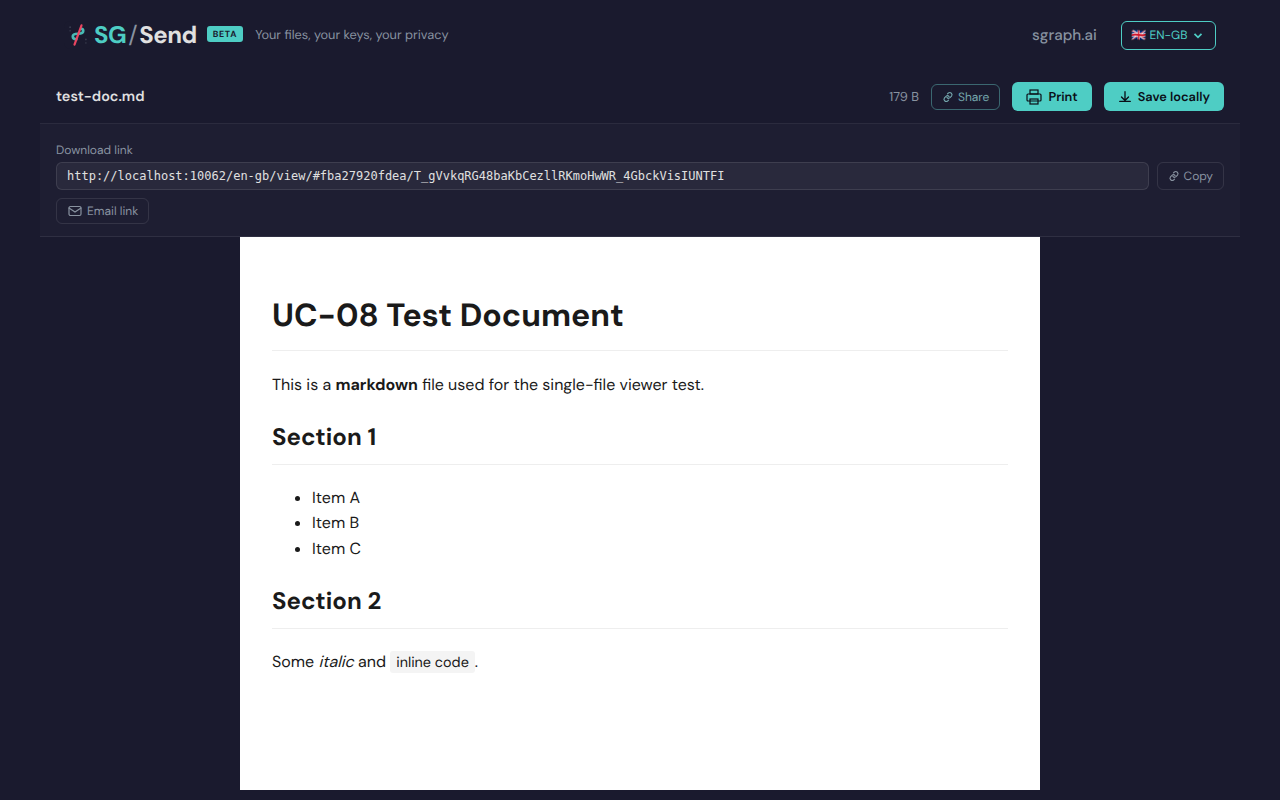Expand the EN-GB language dropdown chevron
This screenshot has width=1280, height=800.
pos(1198,36)
